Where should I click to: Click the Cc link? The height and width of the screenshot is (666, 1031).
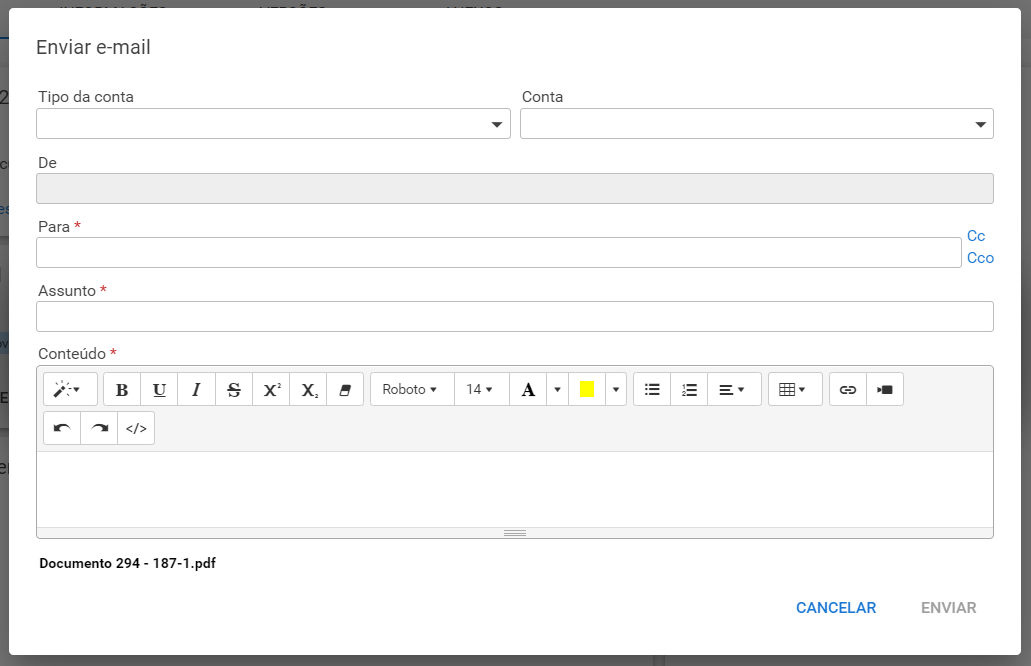click(976, 235)
